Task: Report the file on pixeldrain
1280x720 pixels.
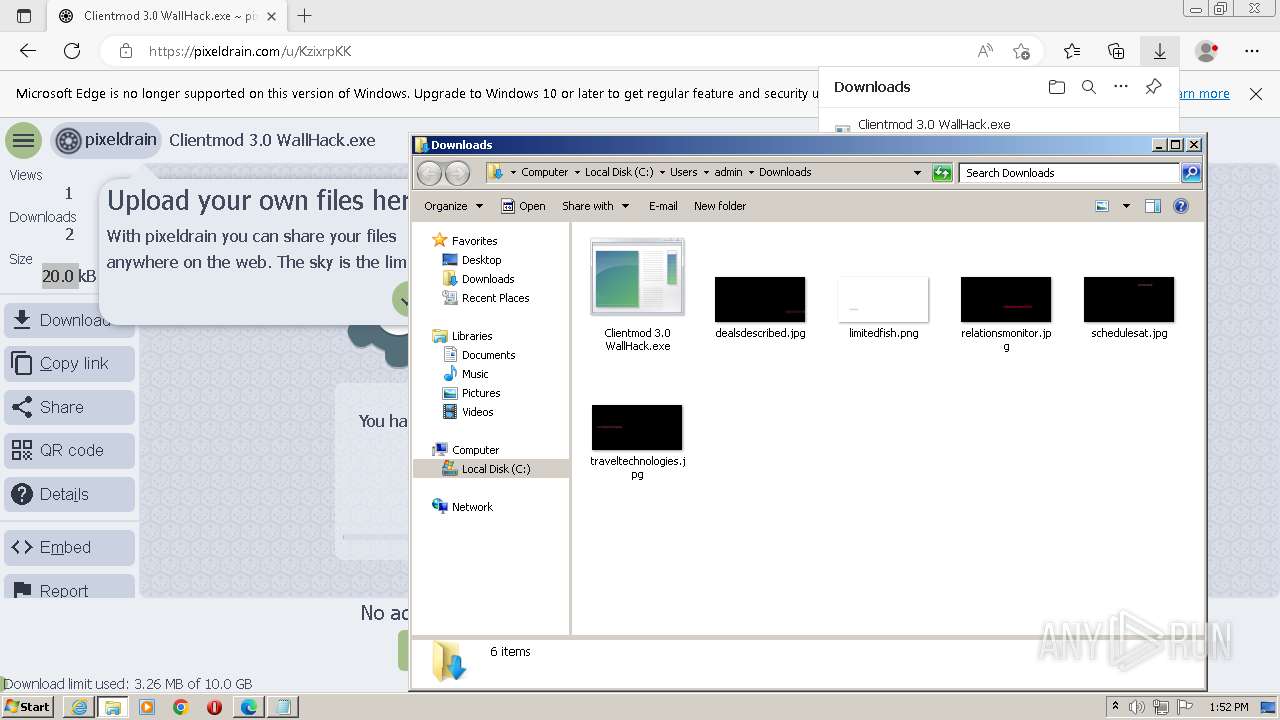Action: [x=69, y=587]
